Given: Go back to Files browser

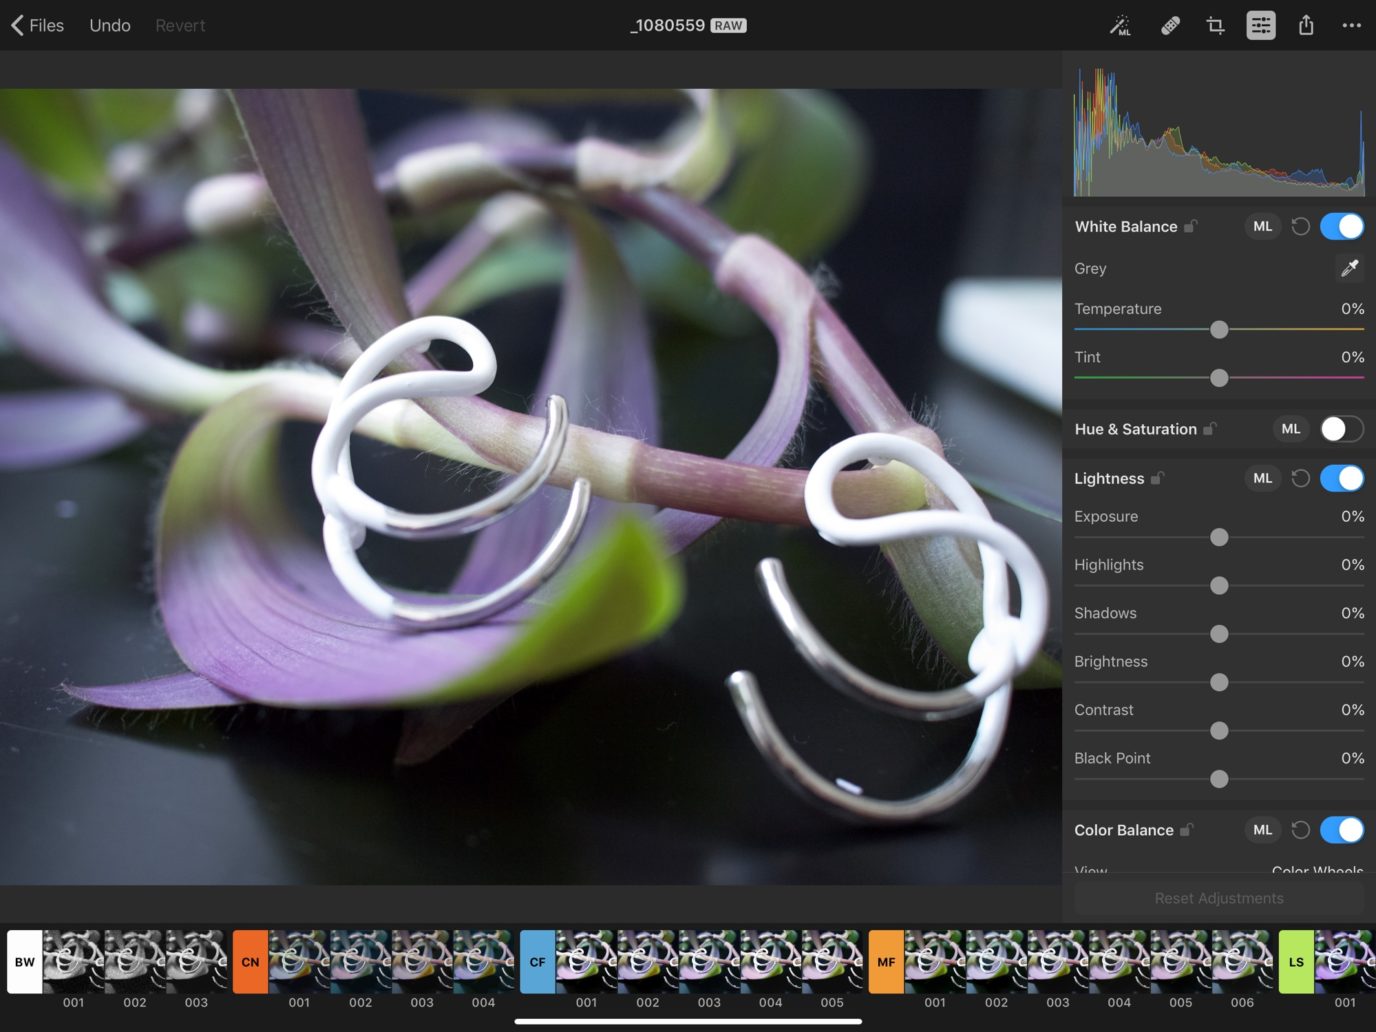Looking at the screenshot, I should click(x=36, y=25).
